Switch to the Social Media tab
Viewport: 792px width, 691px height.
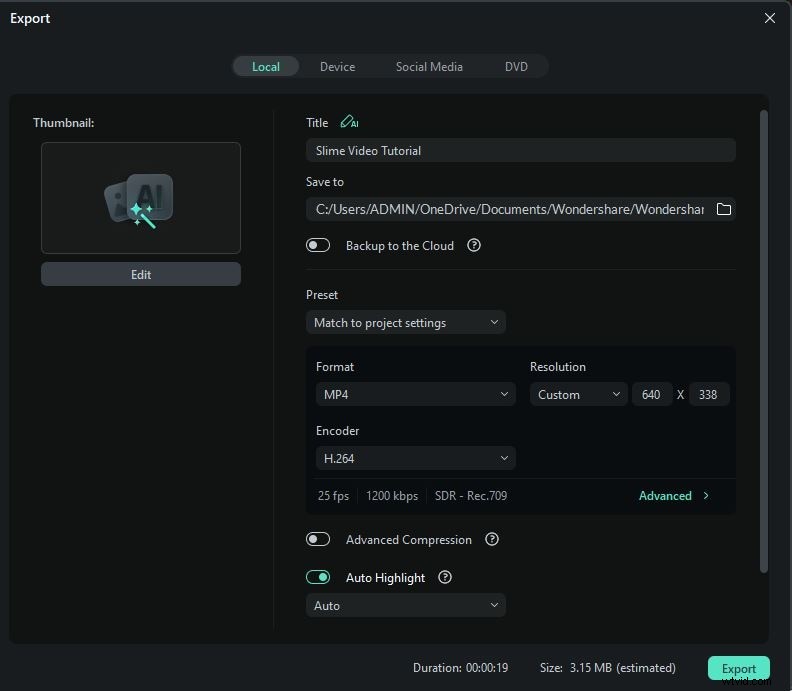429,67
